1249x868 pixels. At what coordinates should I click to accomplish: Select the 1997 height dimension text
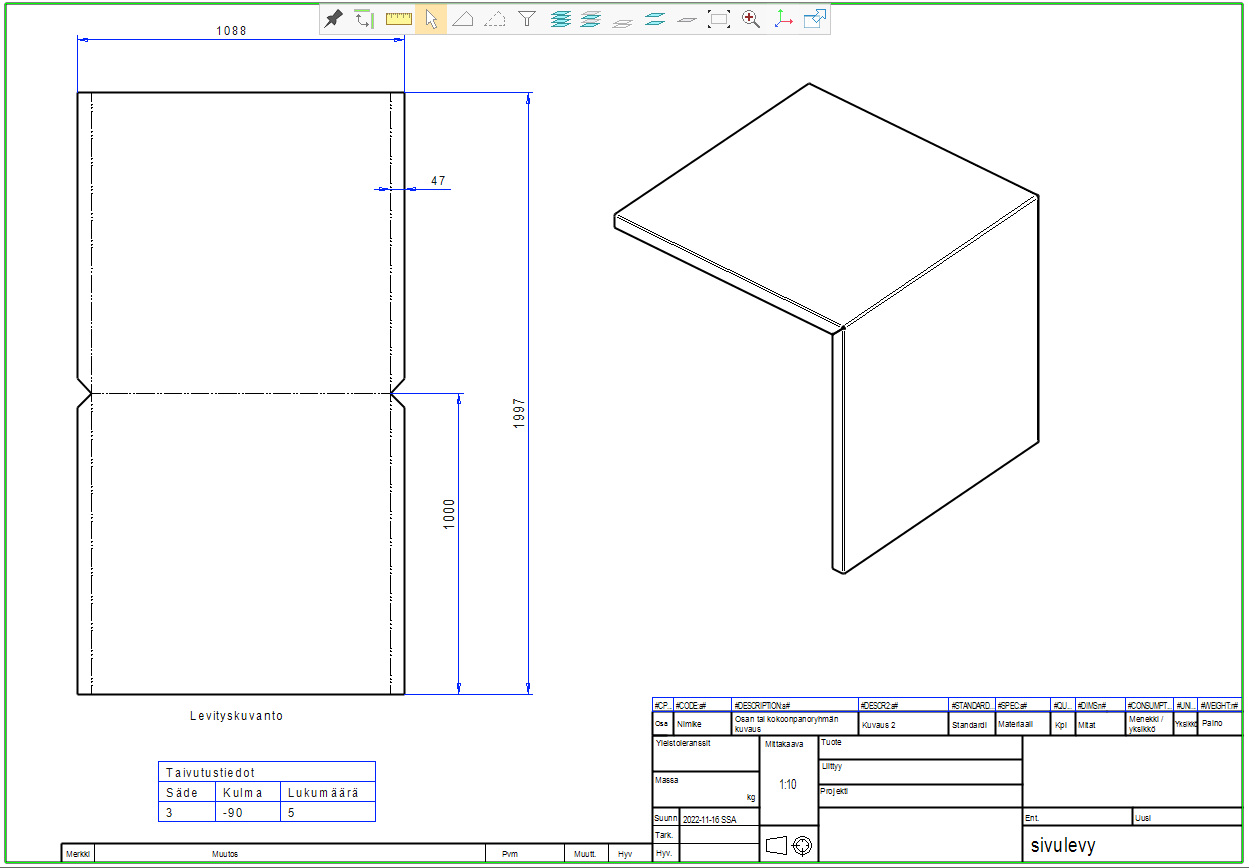tap(519, 413)
